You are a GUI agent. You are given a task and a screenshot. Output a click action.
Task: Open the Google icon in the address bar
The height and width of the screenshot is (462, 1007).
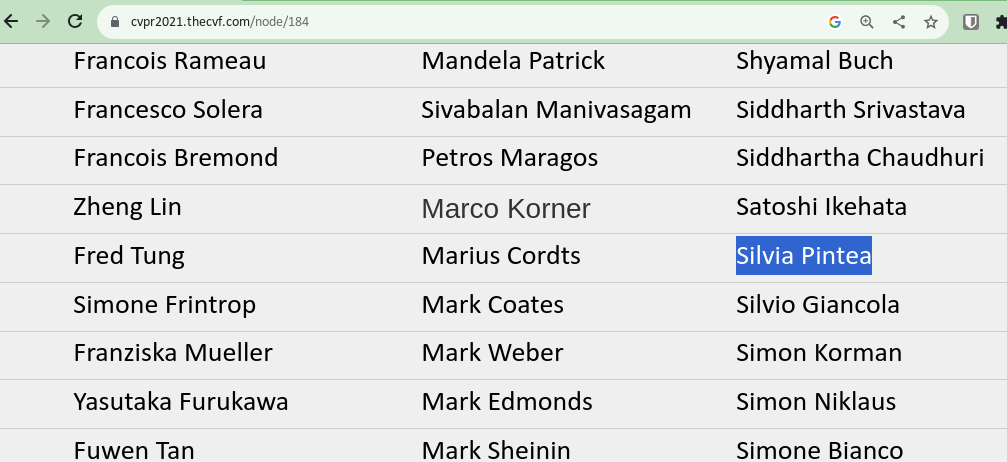coord(835,22)
